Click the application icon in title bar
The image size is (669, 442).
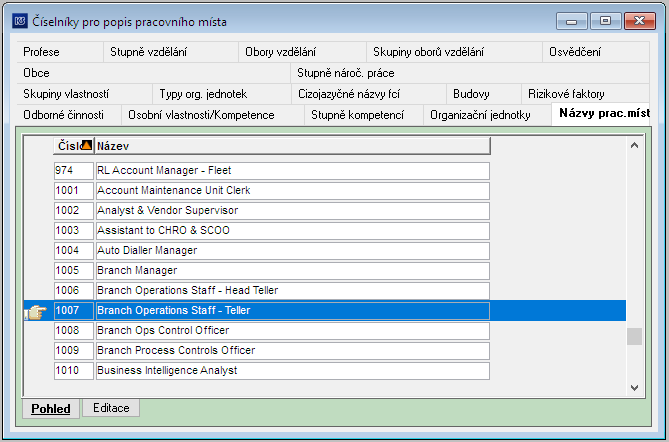tap(20, 21)
